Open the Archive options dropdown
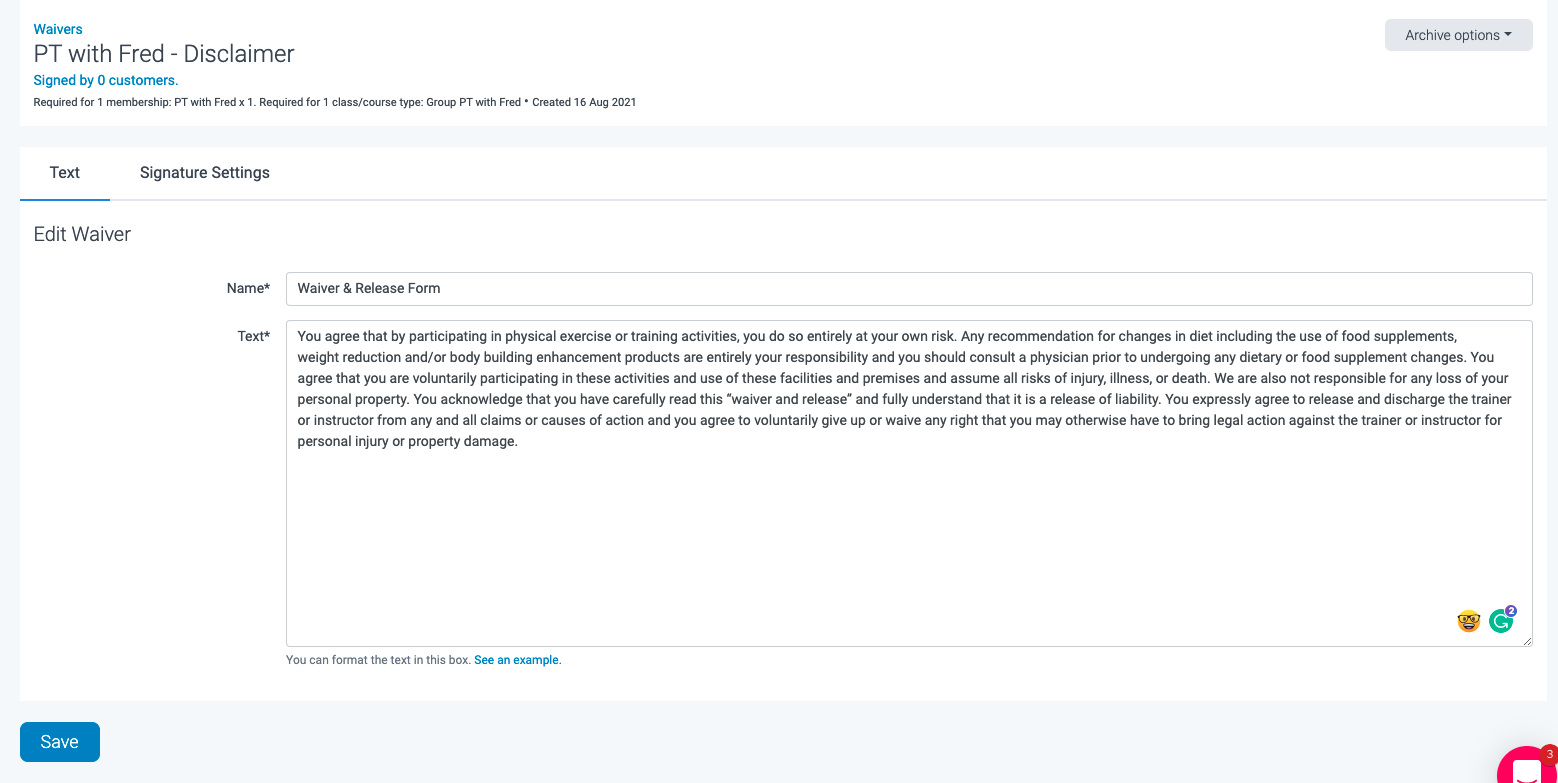 (1458, 34)
